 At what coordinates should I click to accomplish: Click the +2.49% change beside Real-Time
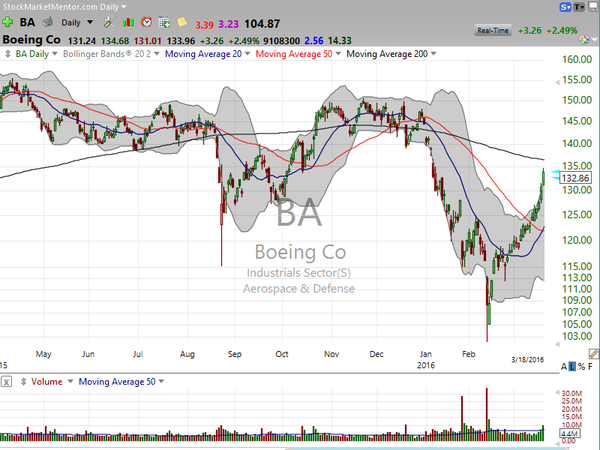562,31
